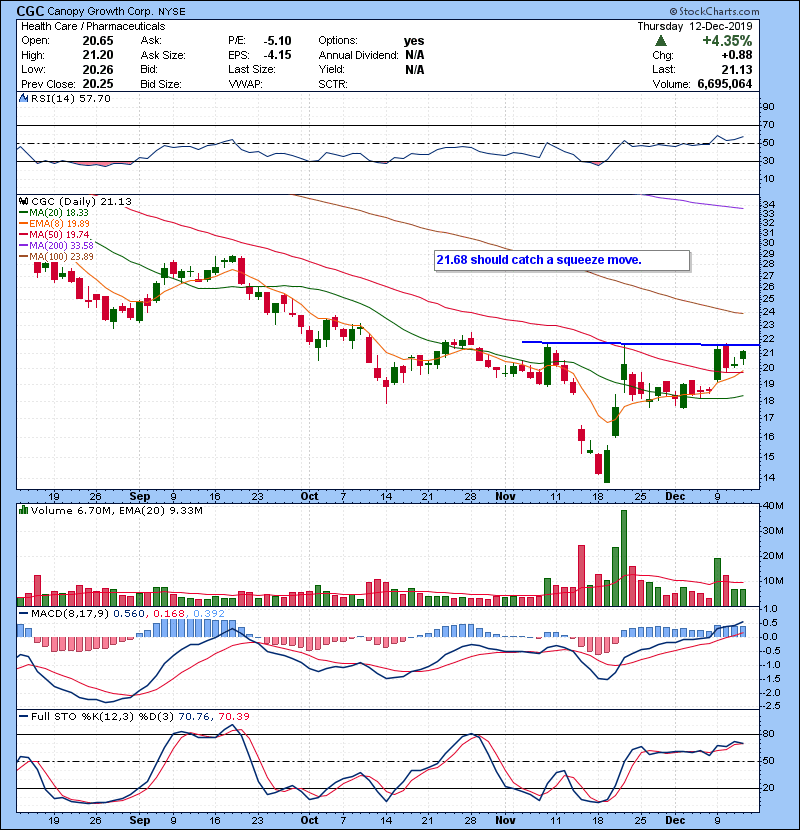The image size is (800, 830).
Task: Click the Last price value 21.13
Action: pos(736,69)
